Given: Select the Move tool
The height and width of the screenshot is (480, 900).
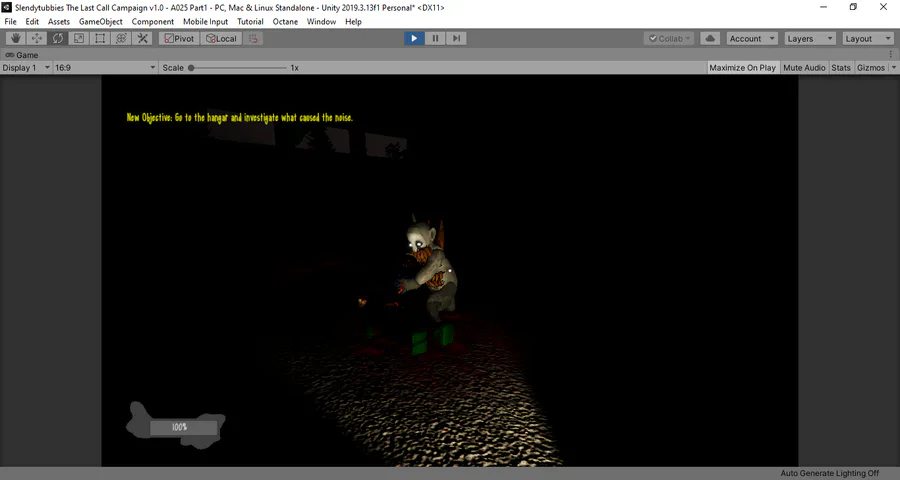Looking at the screenshot, I should pyautogui.click(x=37, y=38).
